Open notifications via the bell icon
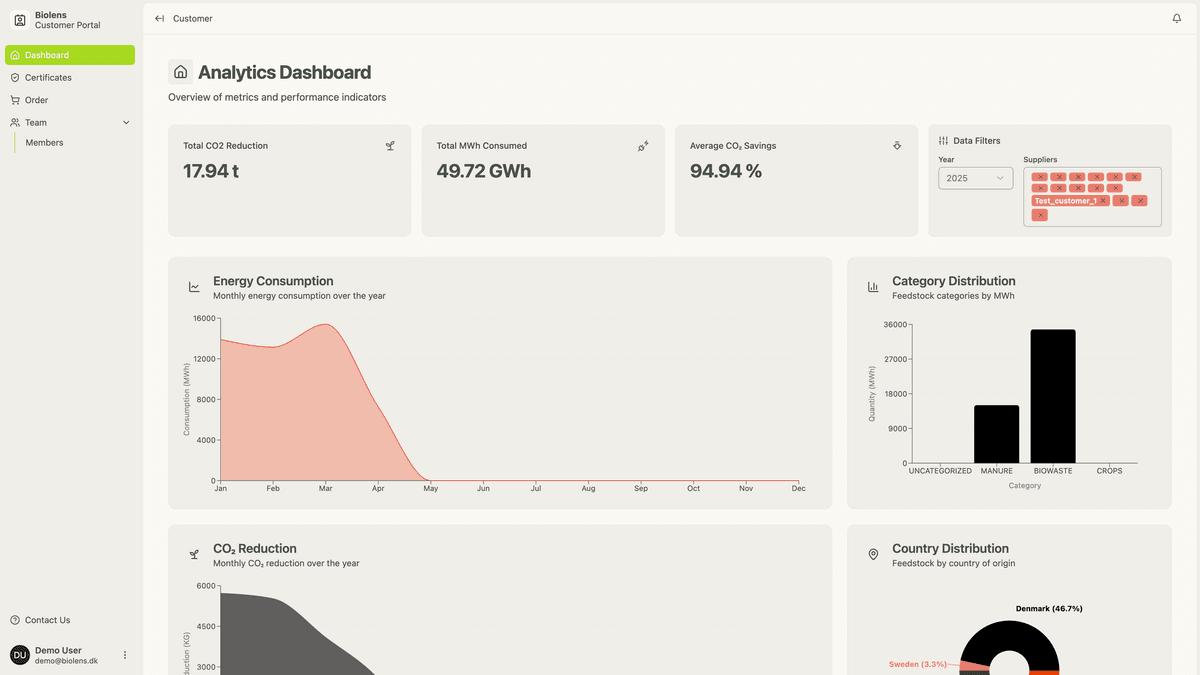Screen dimensions: 1200x675 [x=1176, y=18]
